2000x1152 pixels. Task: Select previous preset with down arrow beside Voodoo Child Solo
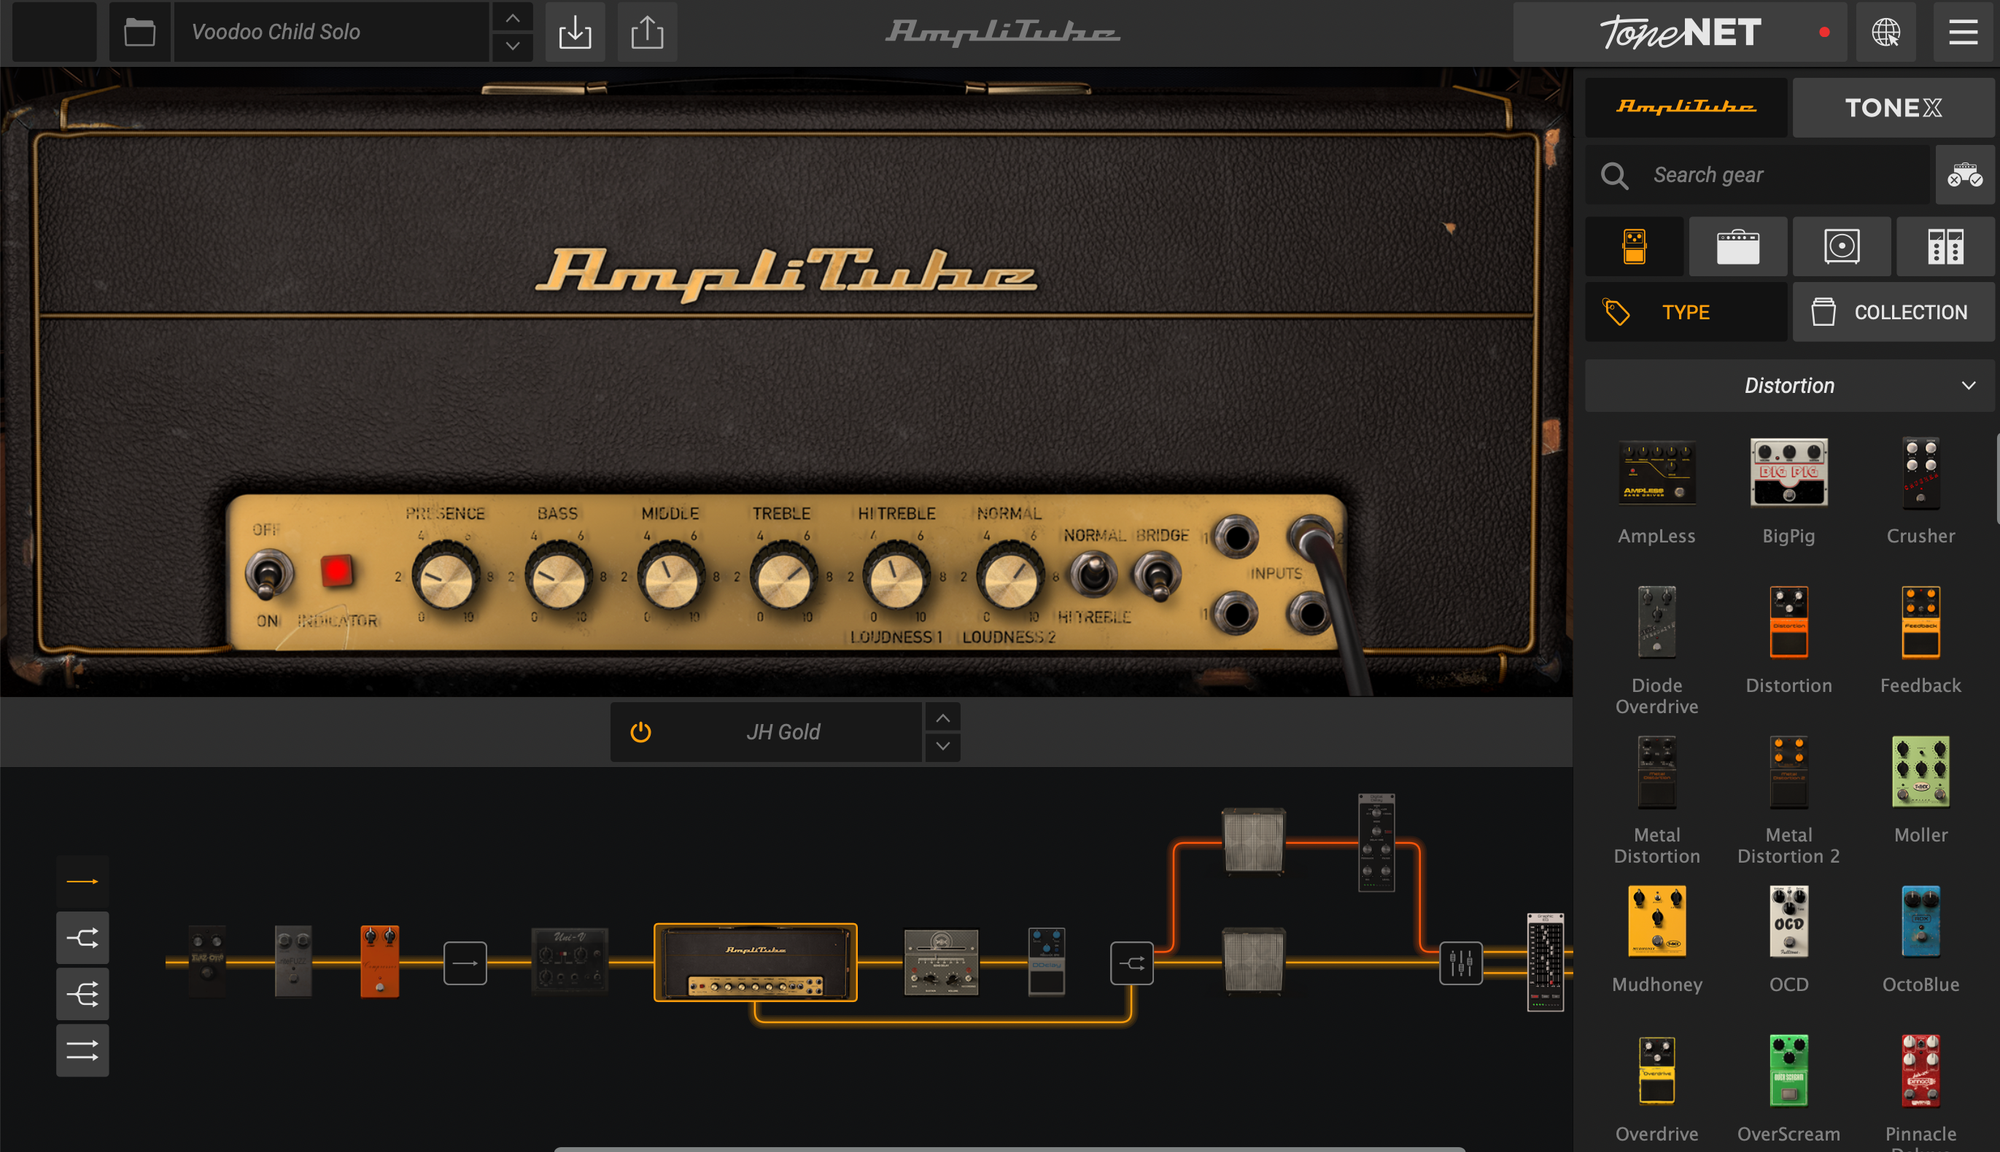point(513,46)
